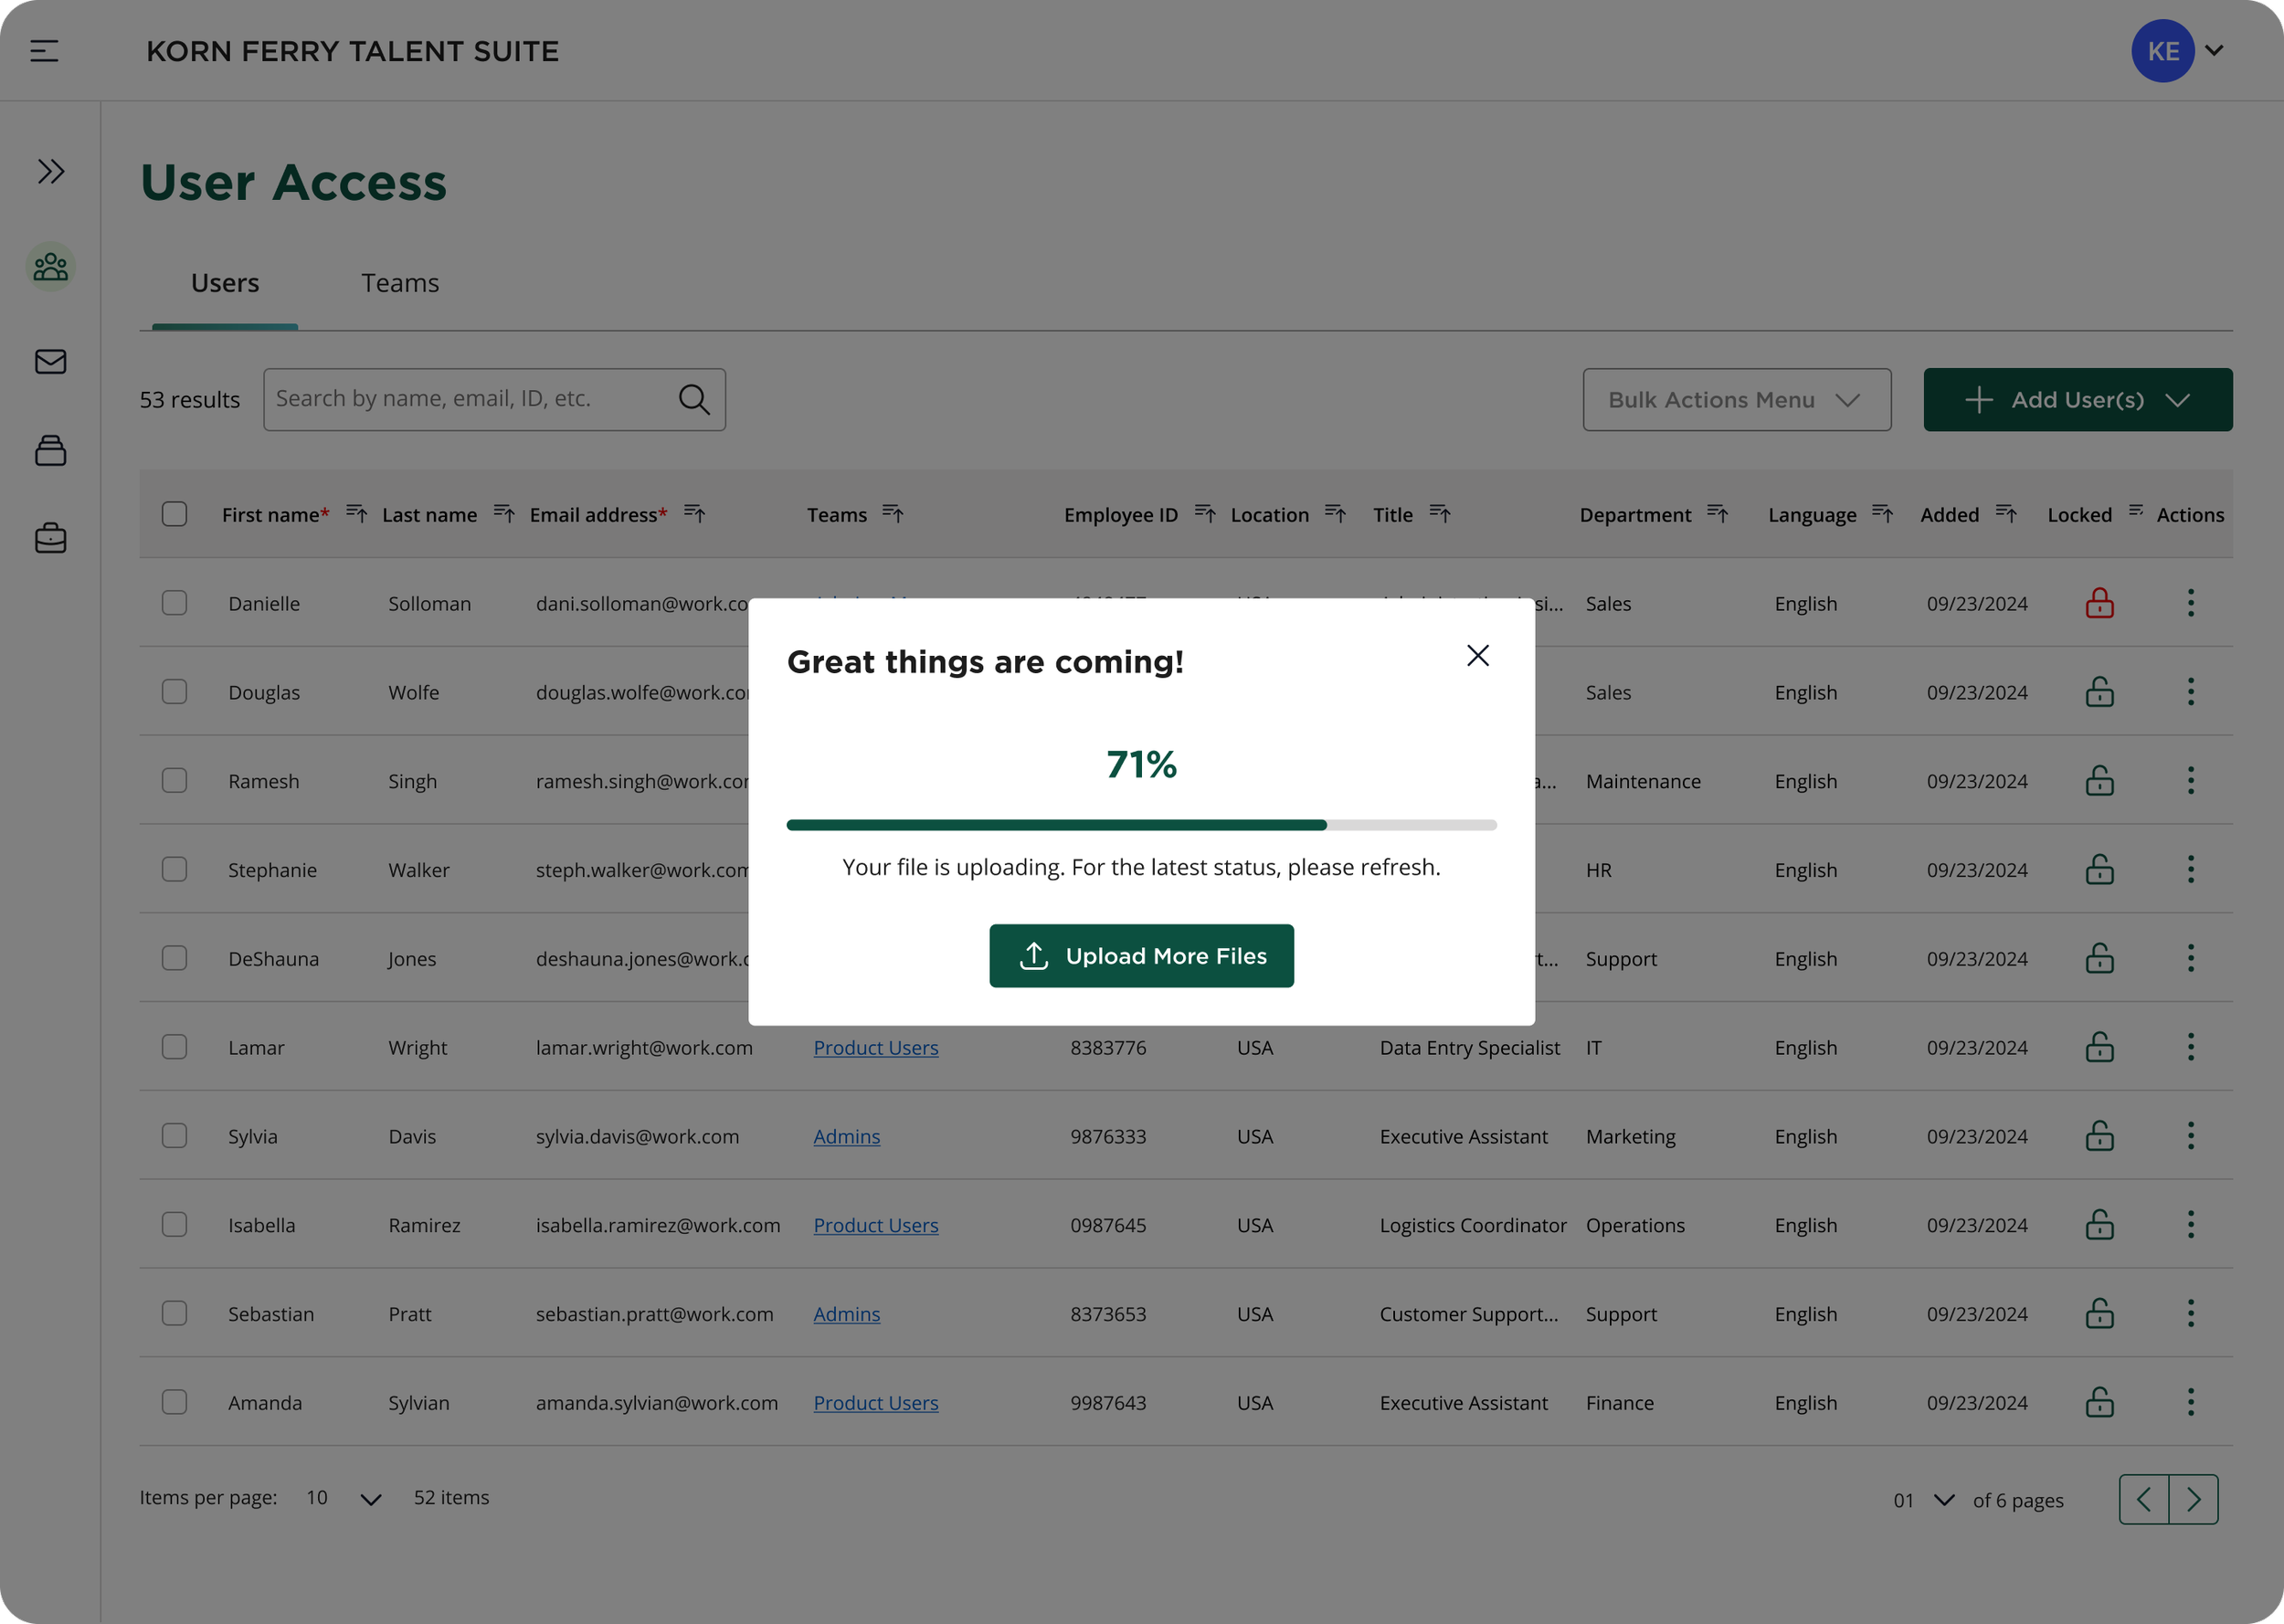Open Product Users link for Isabella

point(875,1225)
